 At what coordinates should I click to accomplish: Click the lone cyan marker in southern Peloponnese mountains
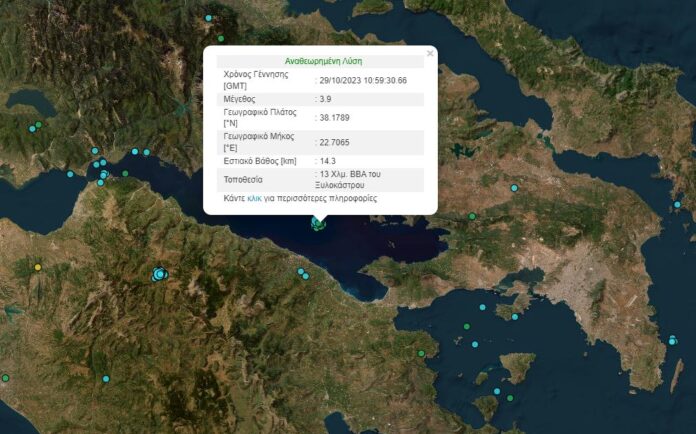coord(106,379)
